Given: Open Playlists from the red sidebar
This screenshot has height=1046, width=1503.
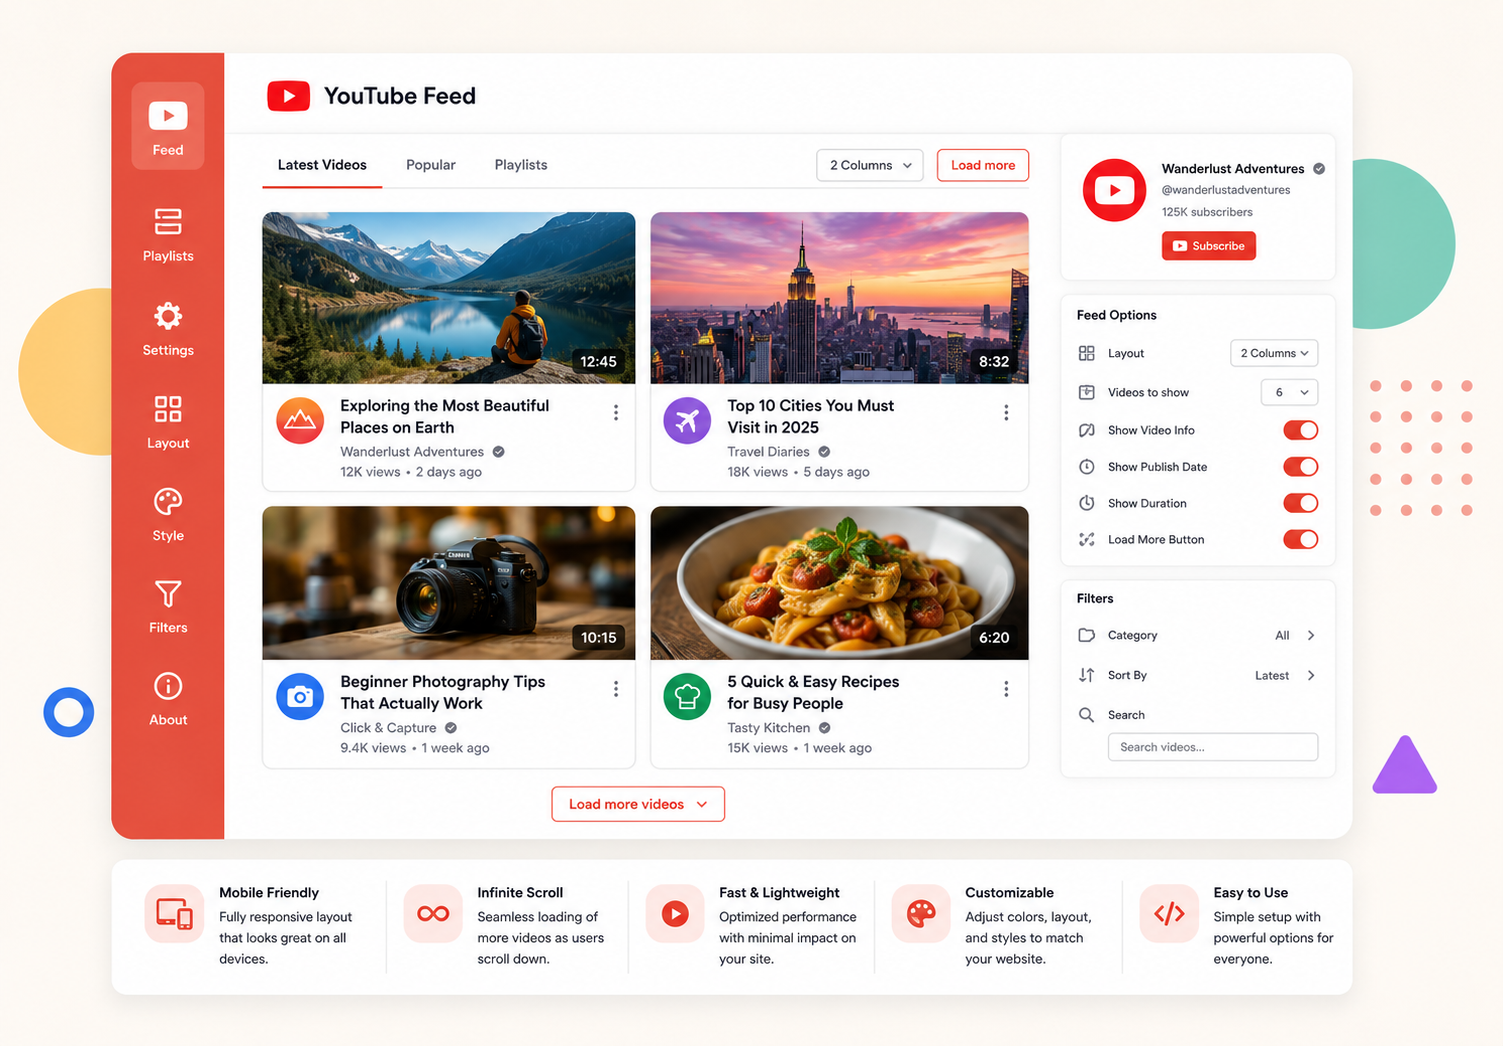Looking at the screenshot, I should 168,235.
